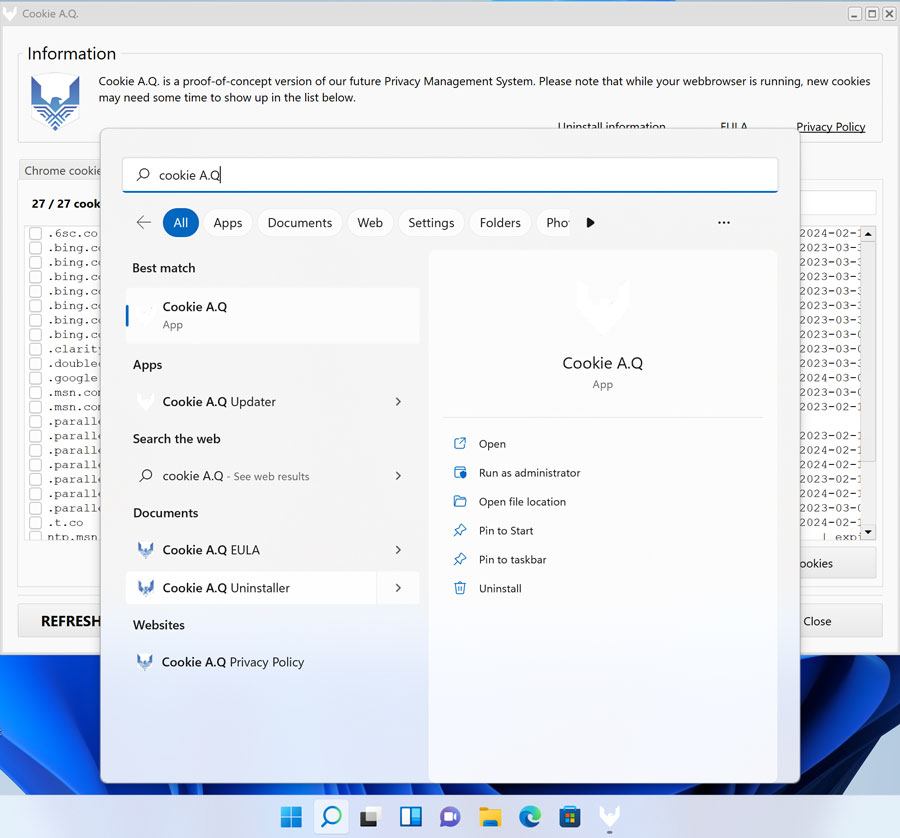
Task: Click Open in the app details pane
Action: (x=492, y=444)
